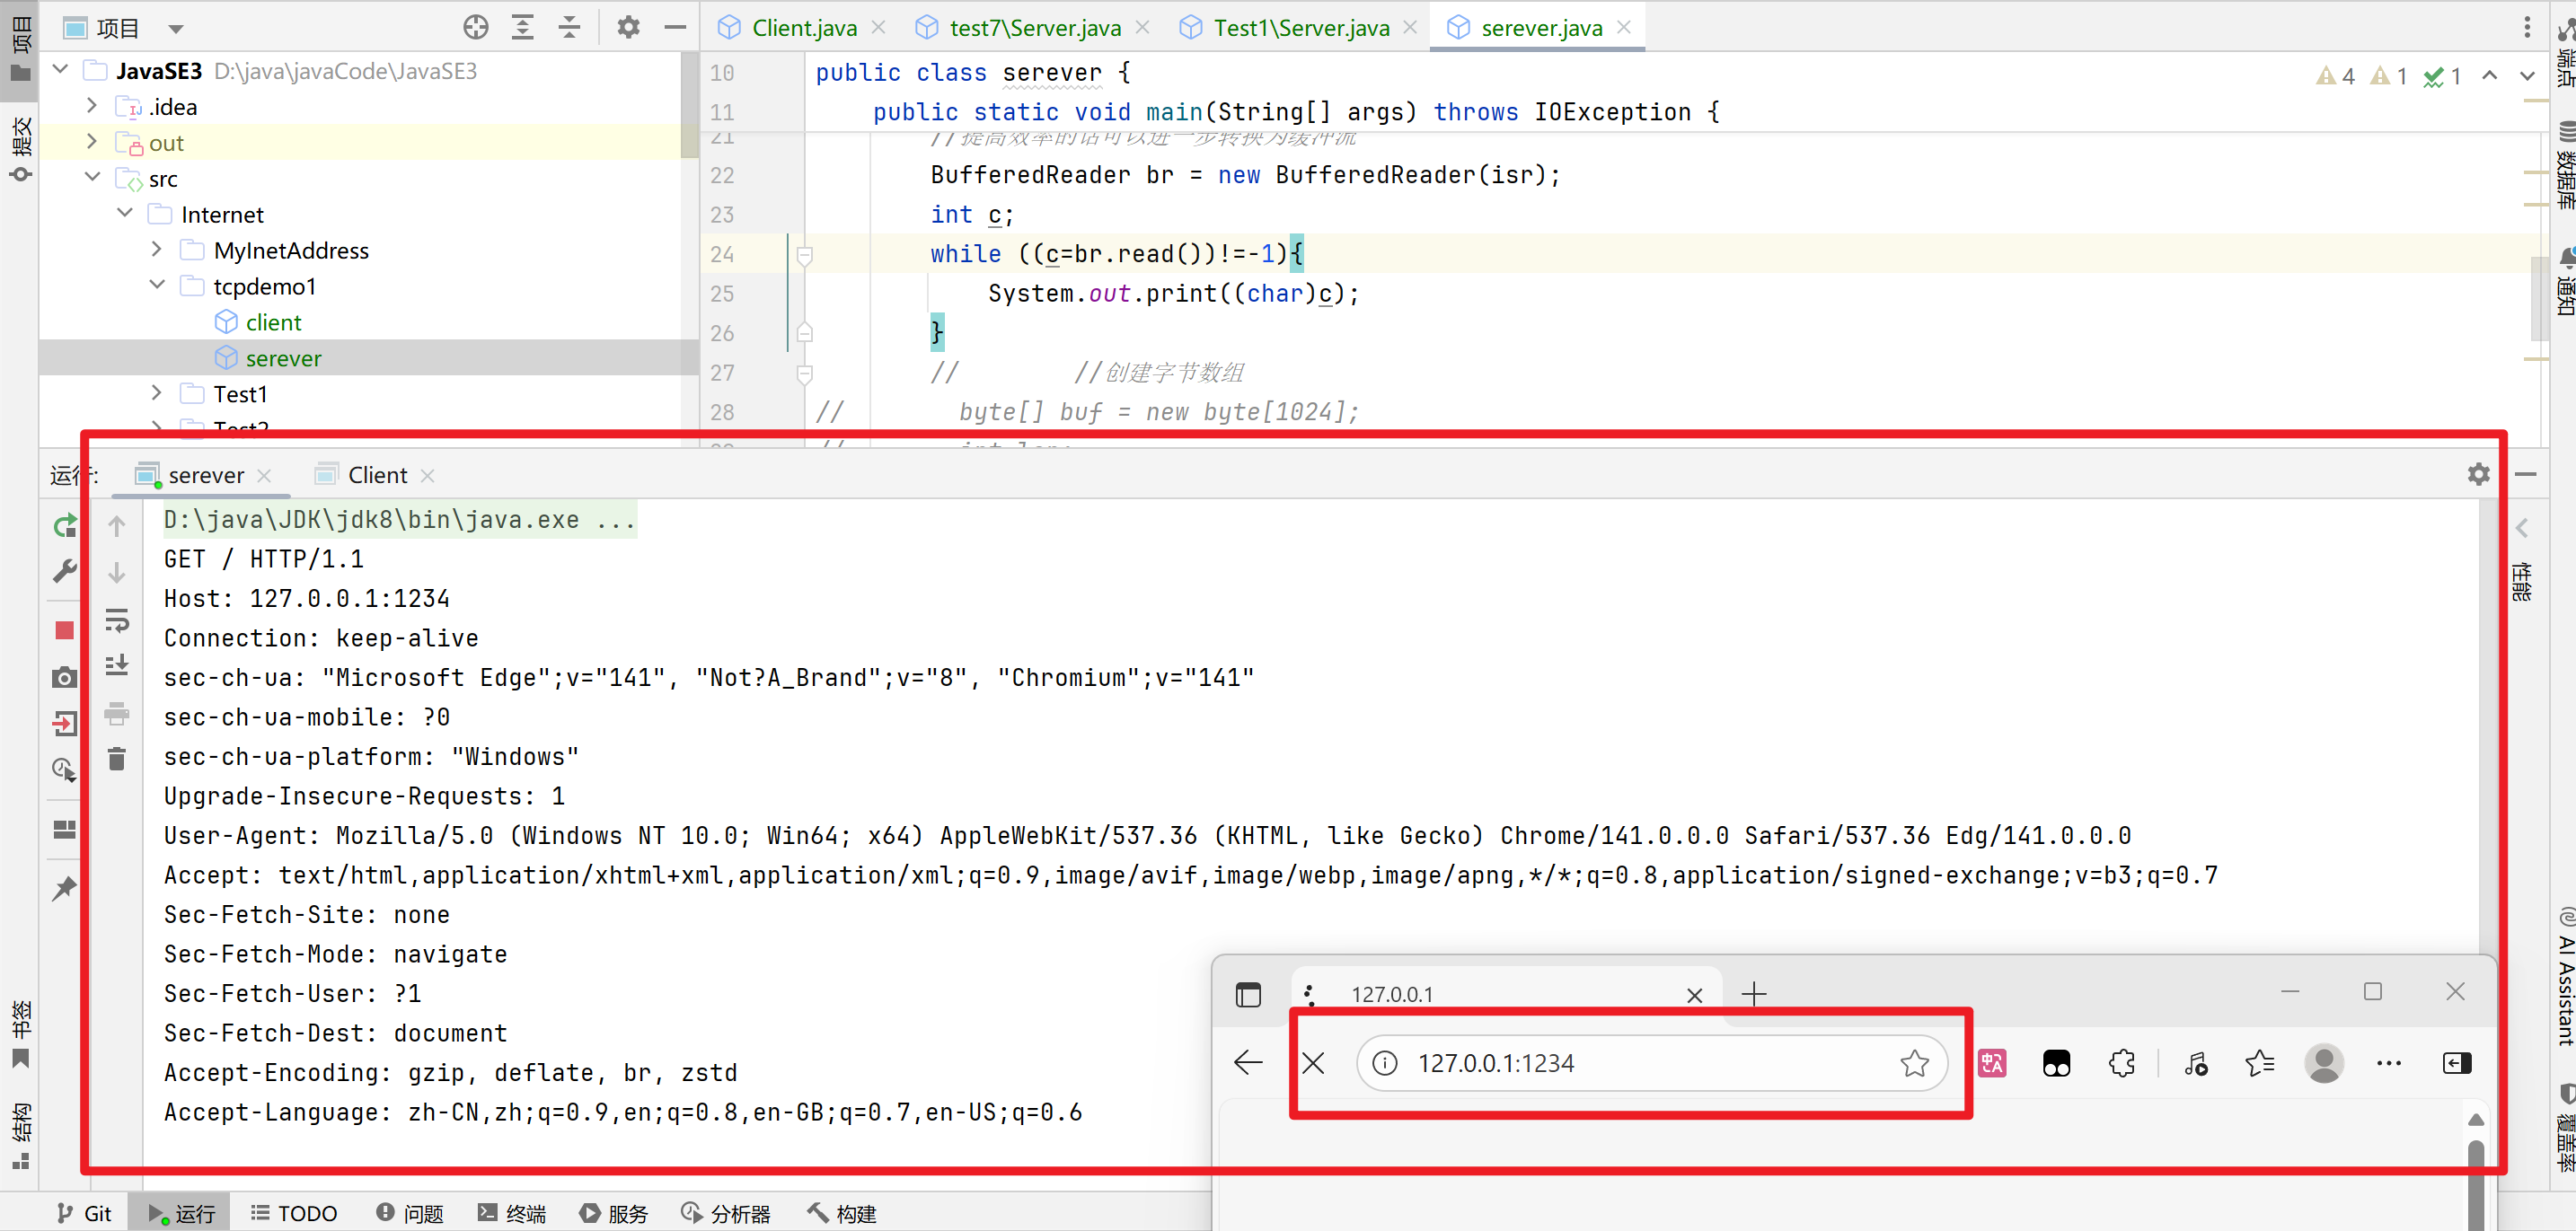
Task: Click the camera thread dump icon
Action: click(64, 678)
